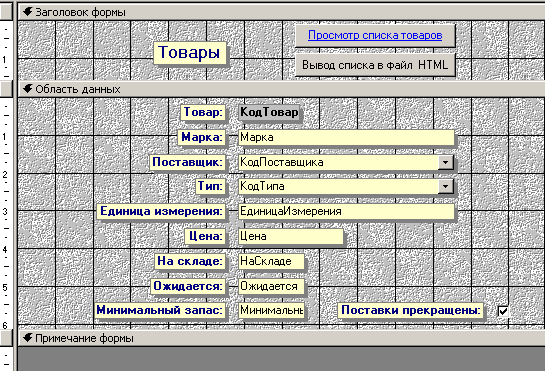The width and height of the screenshot is (545, 371).
Task: Click the Вывод списка в файл HTML button
Action: click(375, 65)
